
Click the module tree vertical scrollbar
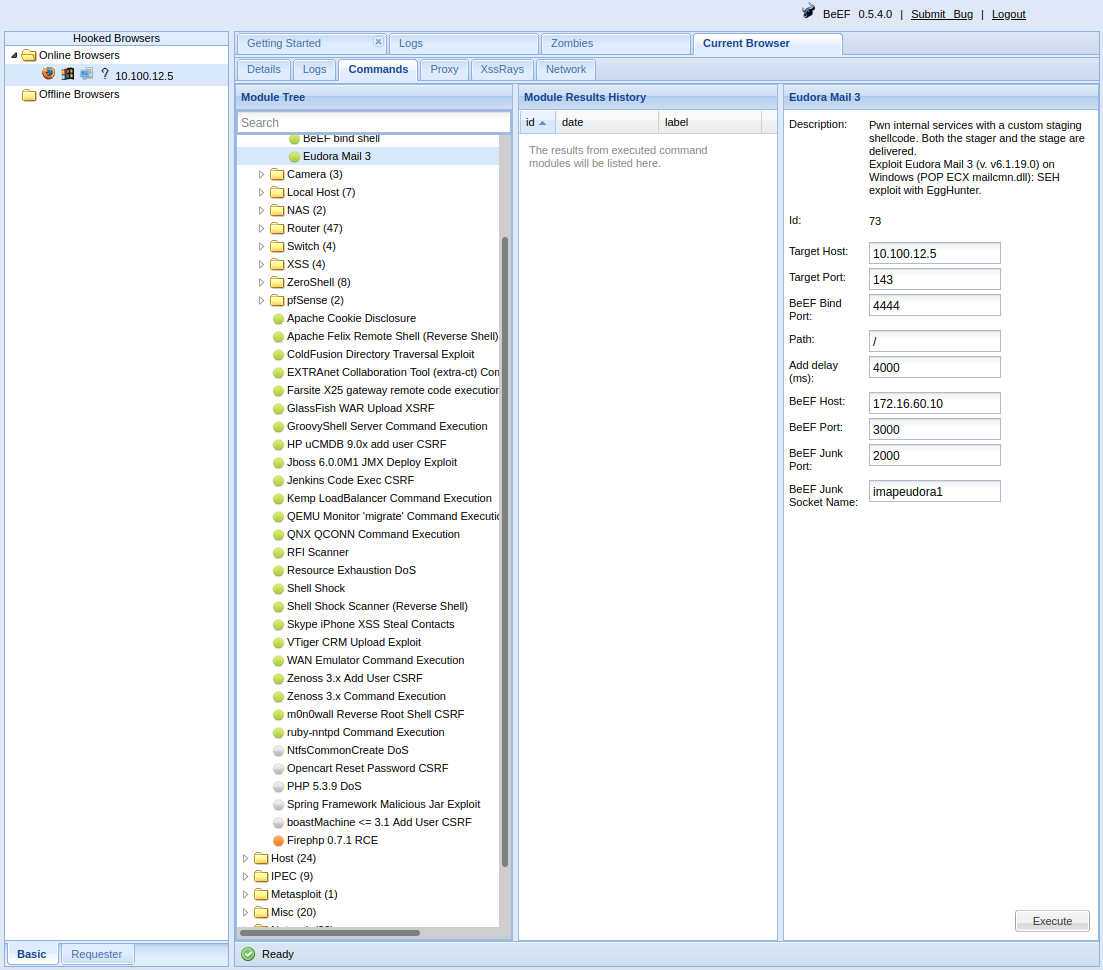click(x=504, y=552)
